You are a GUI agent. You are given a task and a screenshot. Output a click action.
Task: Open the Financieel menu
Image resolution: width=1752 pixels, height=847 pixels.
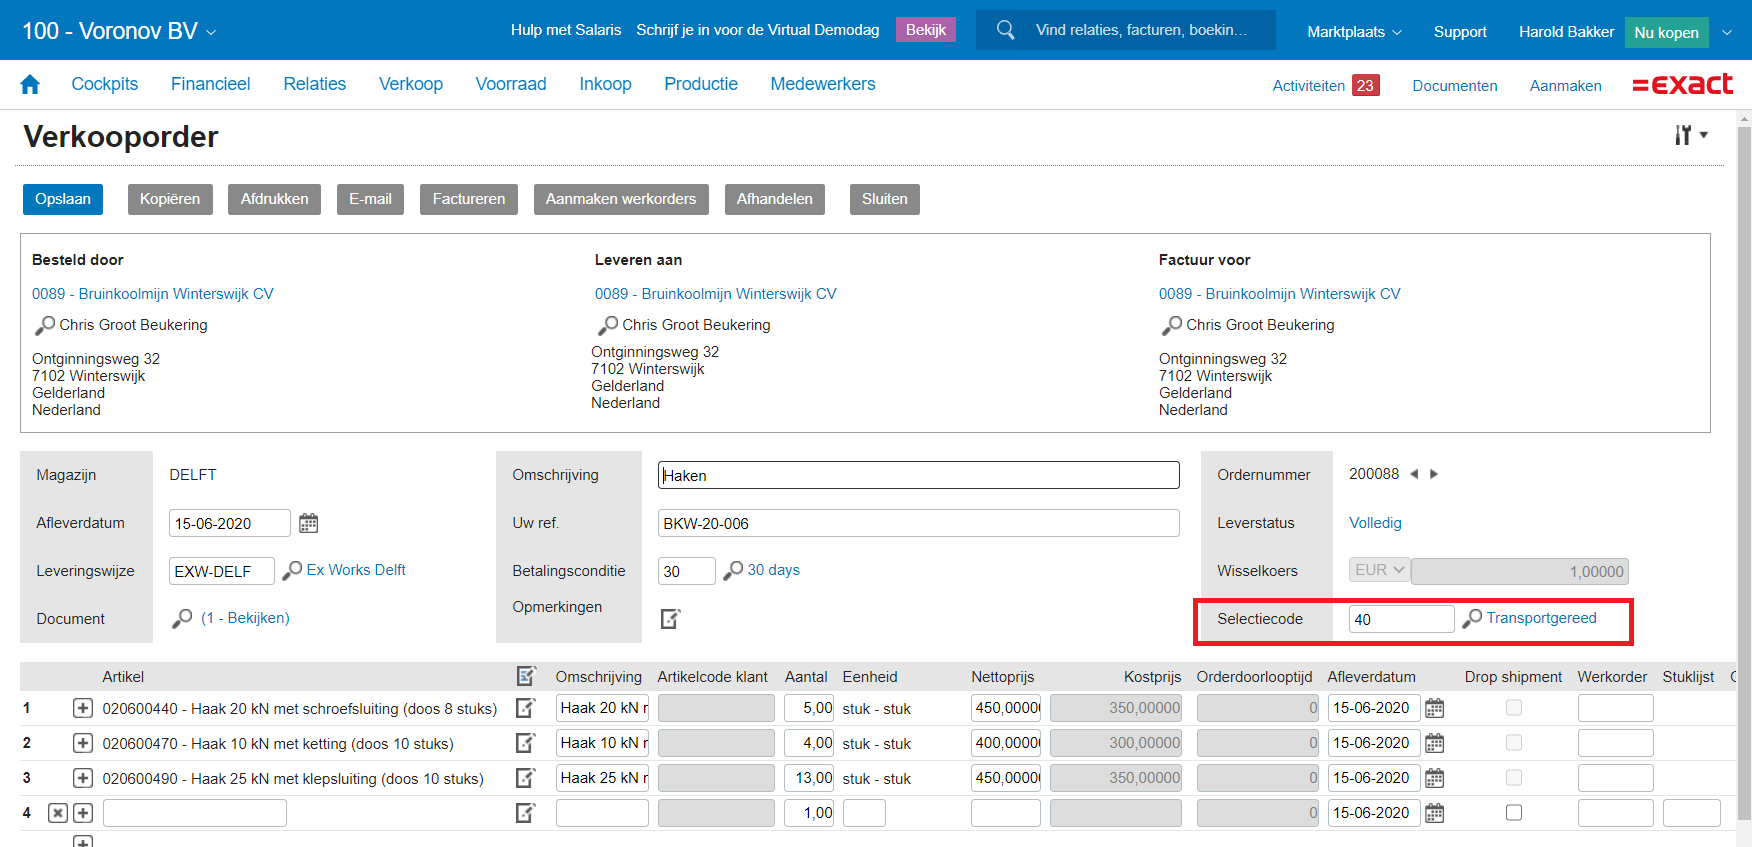pos(210,84)
